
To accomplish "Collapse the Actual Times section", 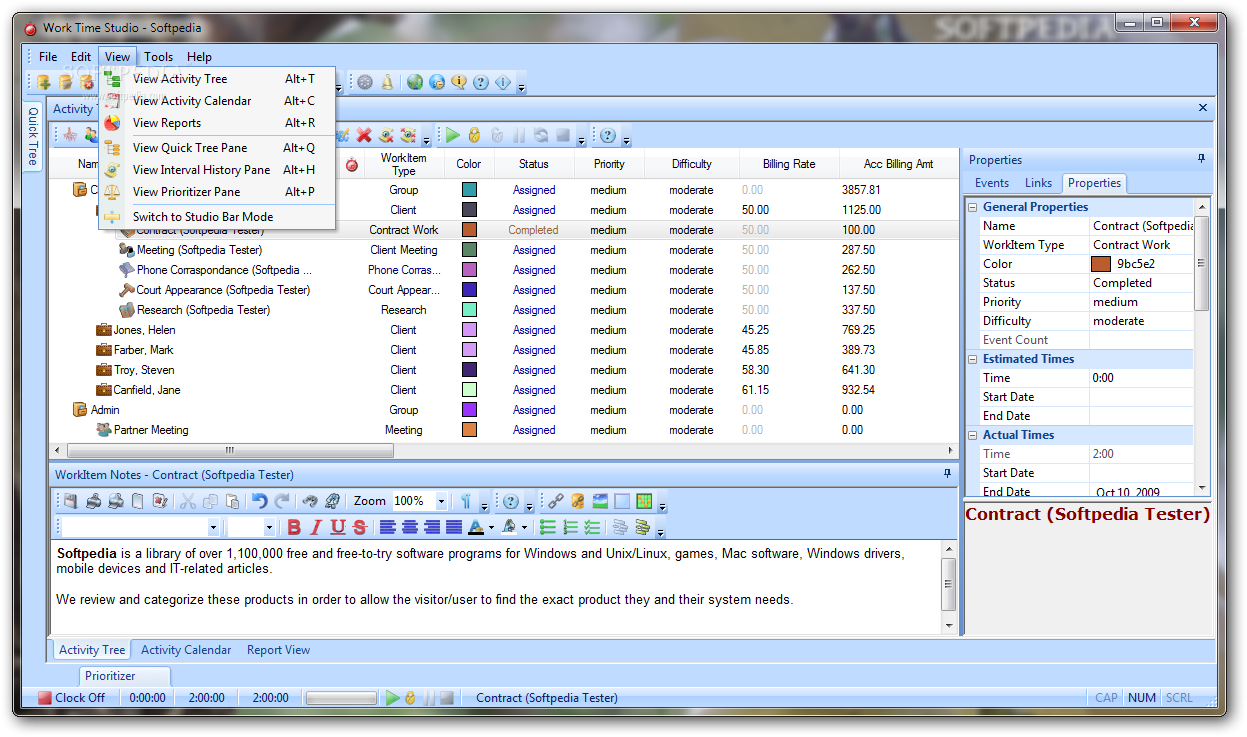I will coord(973,435).
